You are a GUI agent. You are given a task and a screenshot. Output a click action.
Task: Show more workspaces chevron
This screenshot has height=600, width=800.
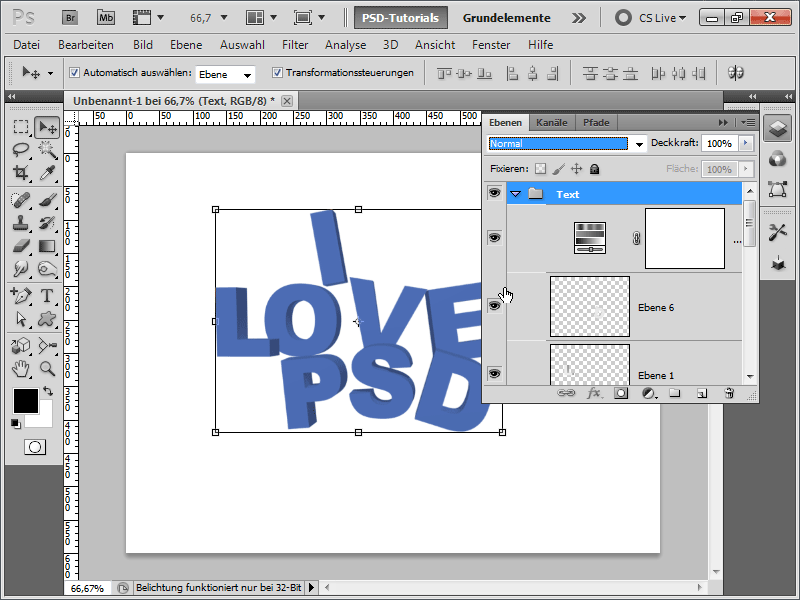point(579,18)
